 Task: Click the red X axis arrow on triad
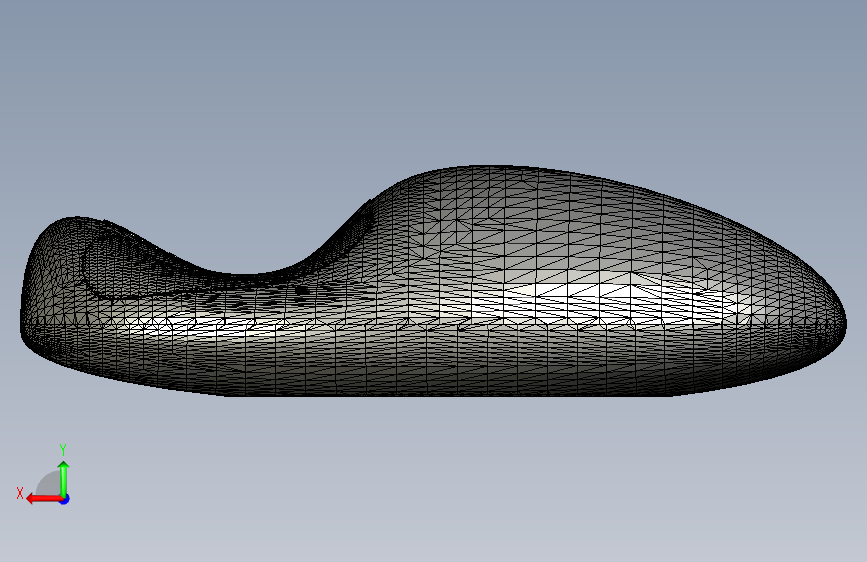coord(44,499)
